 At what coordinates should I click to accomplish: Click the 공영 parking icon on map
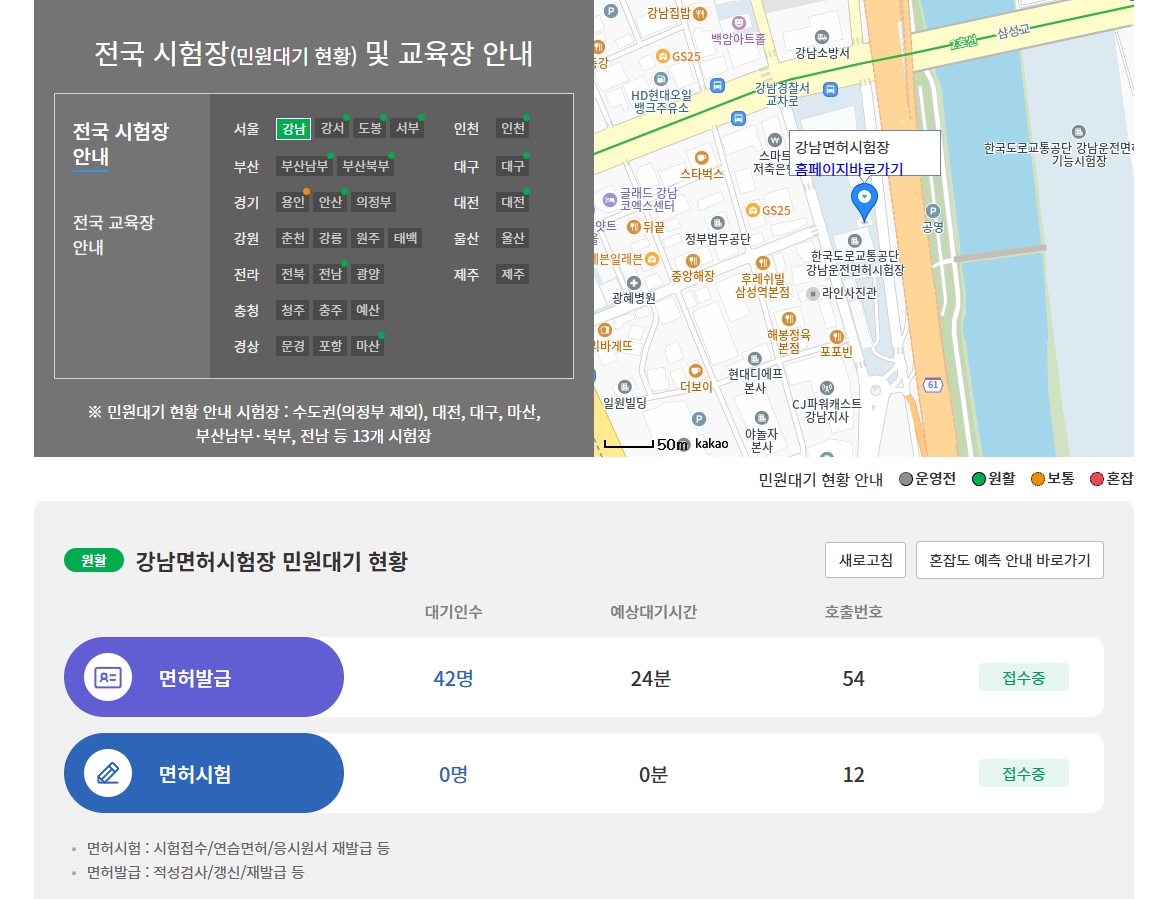pyautogui.click(x=932, y=211)
